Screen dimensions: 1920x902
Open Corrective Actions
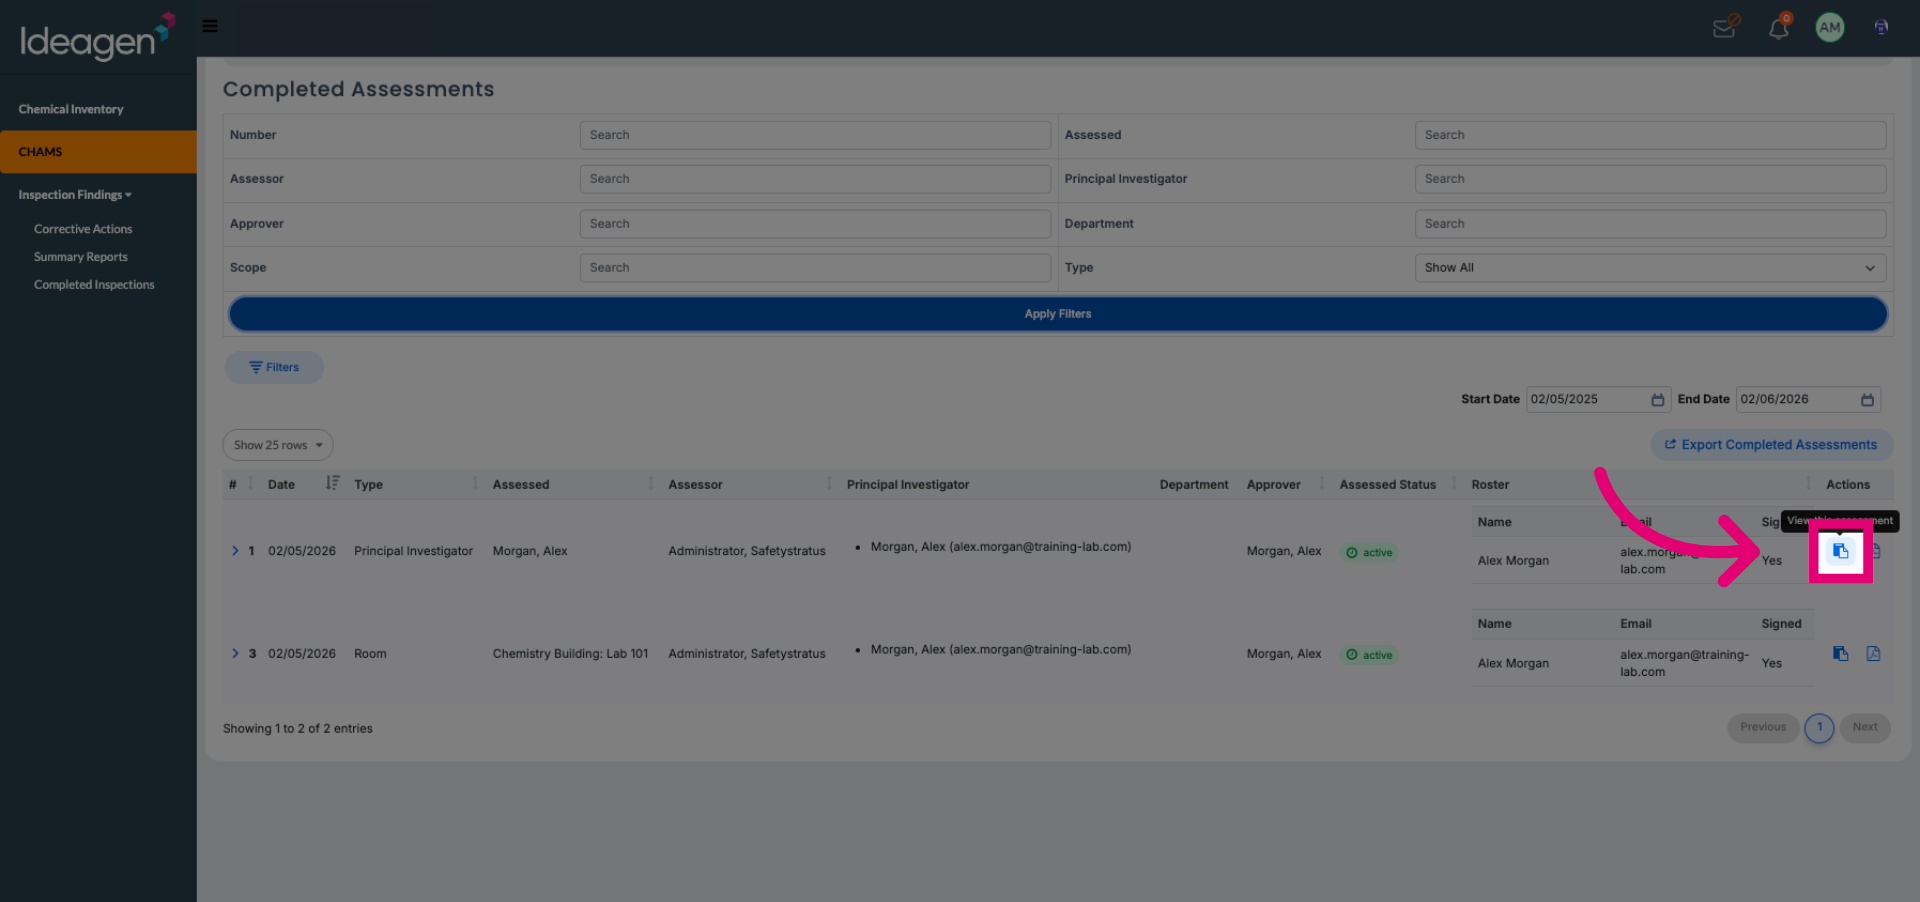83,229
